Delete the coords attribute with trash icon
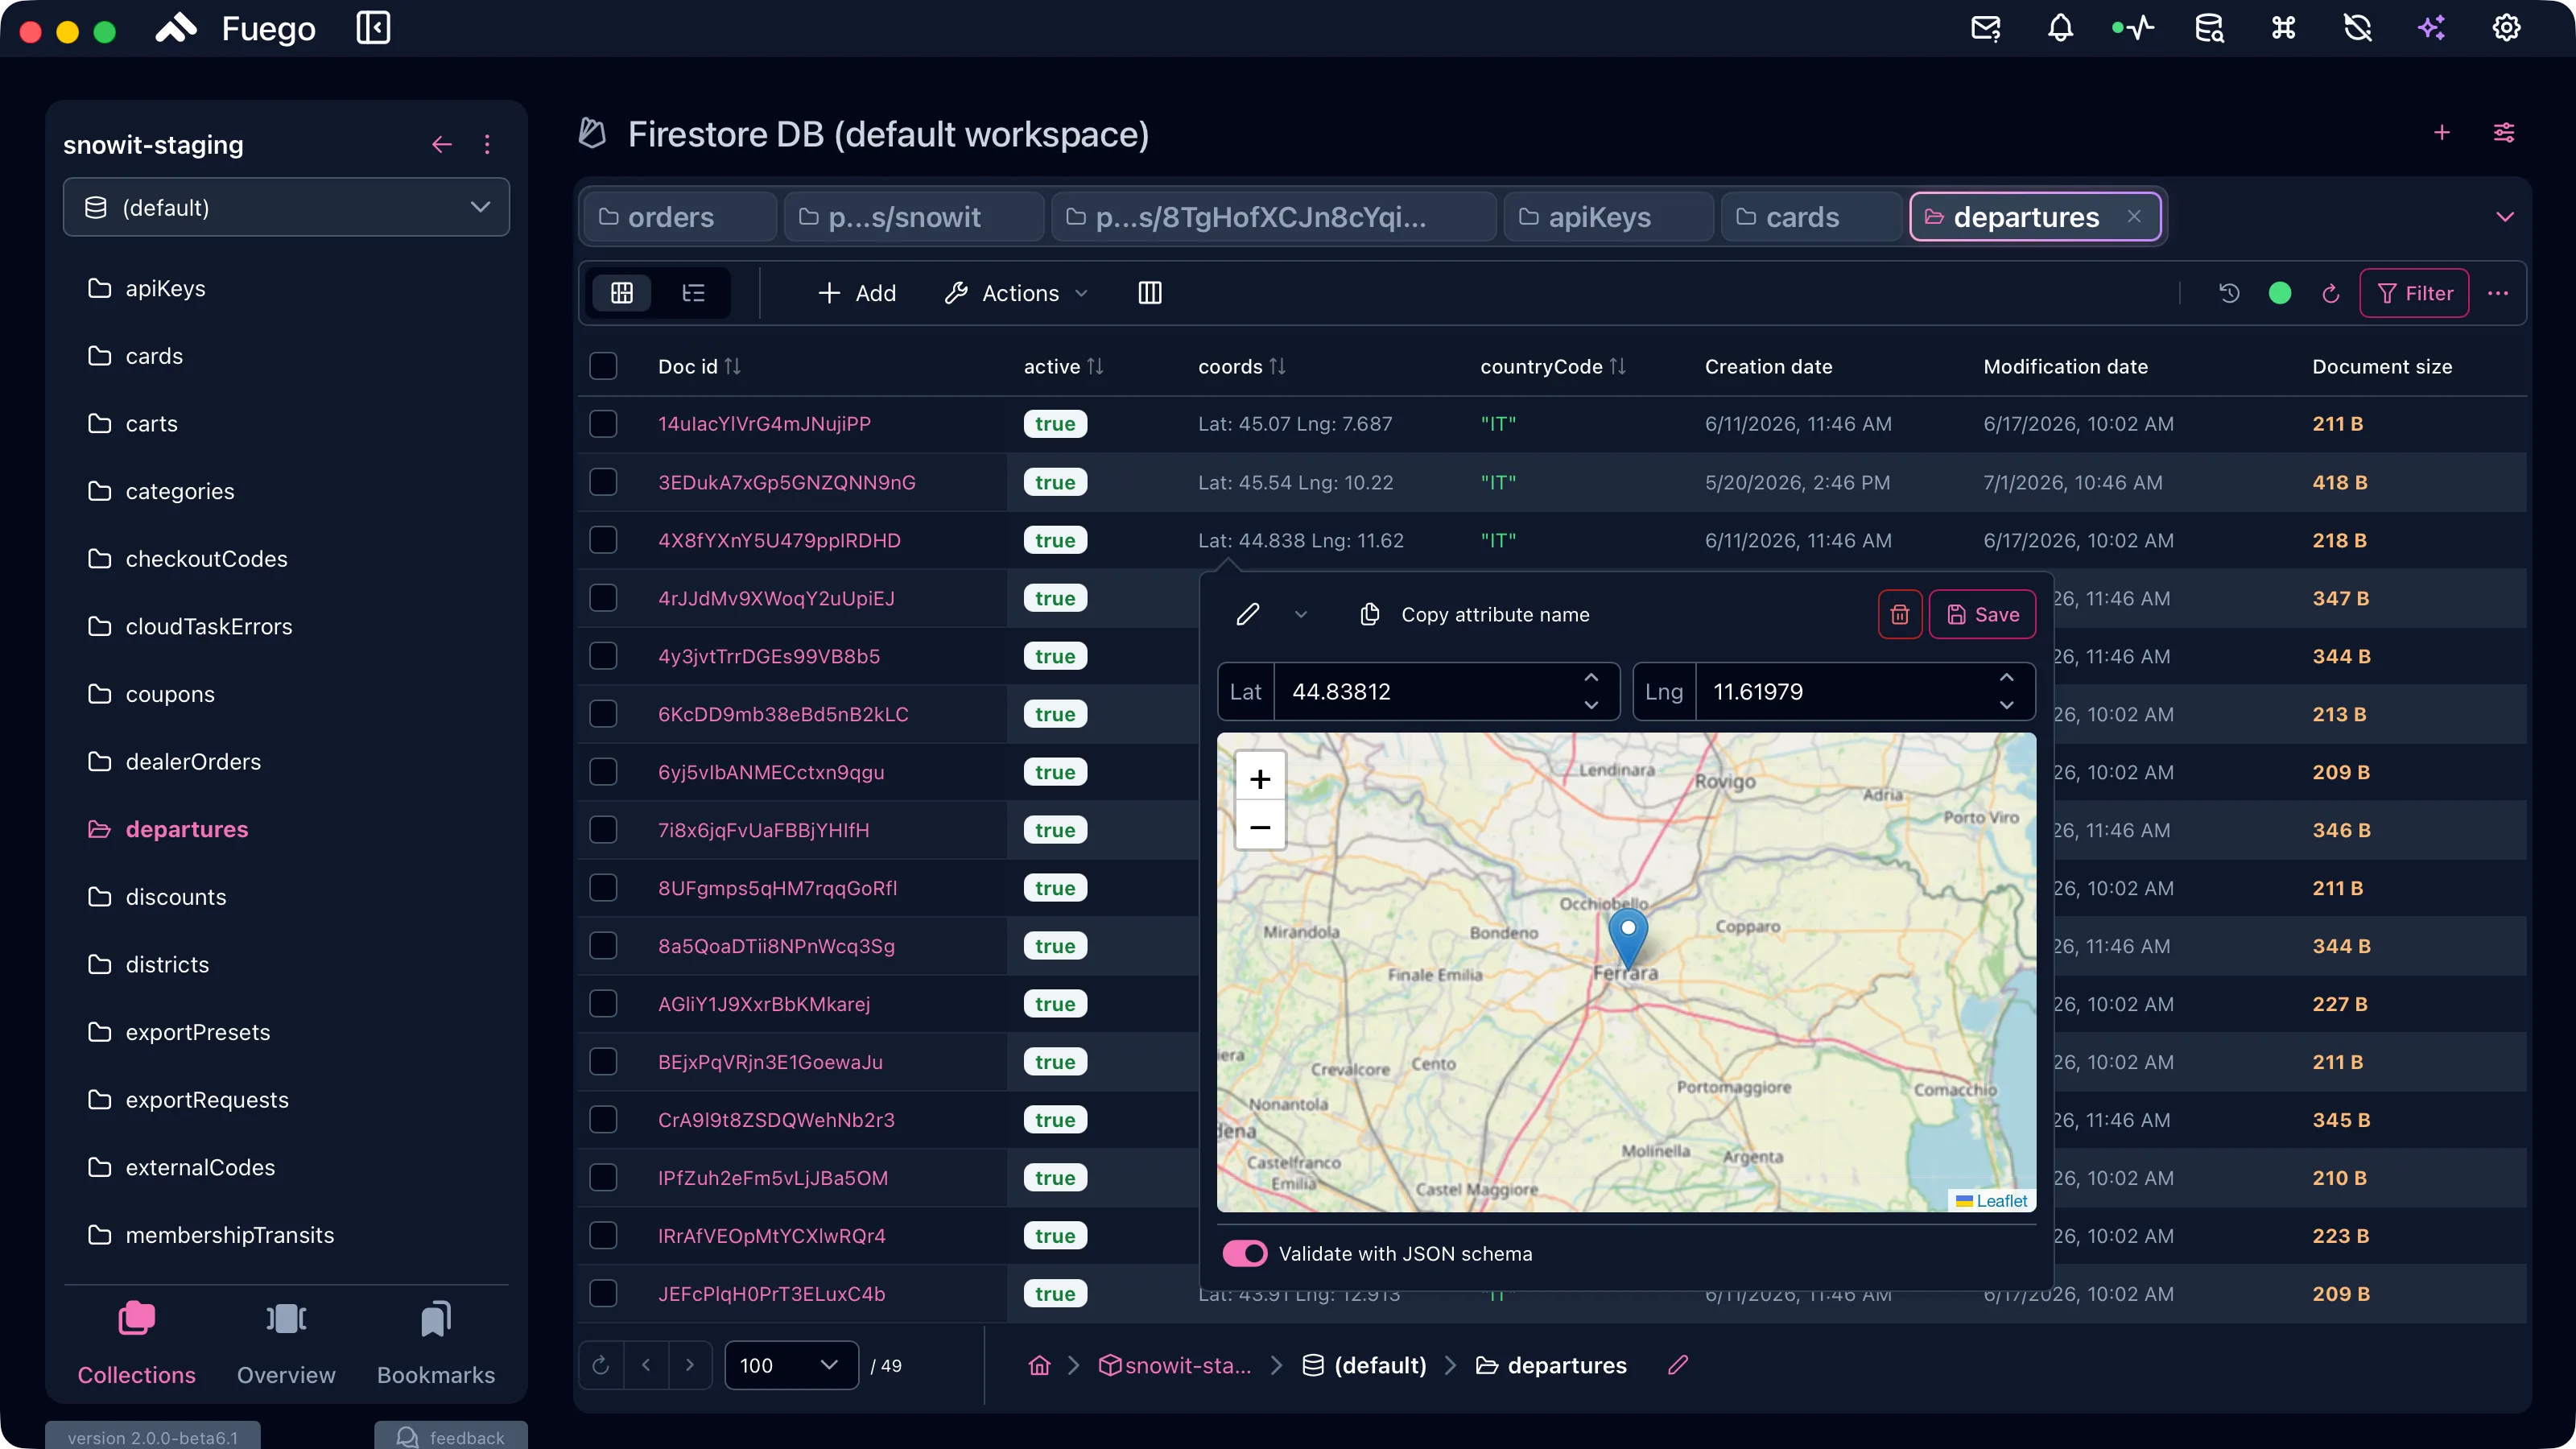The height and width of the screenshot is (1449, 2576). (x=1900, y=614)
